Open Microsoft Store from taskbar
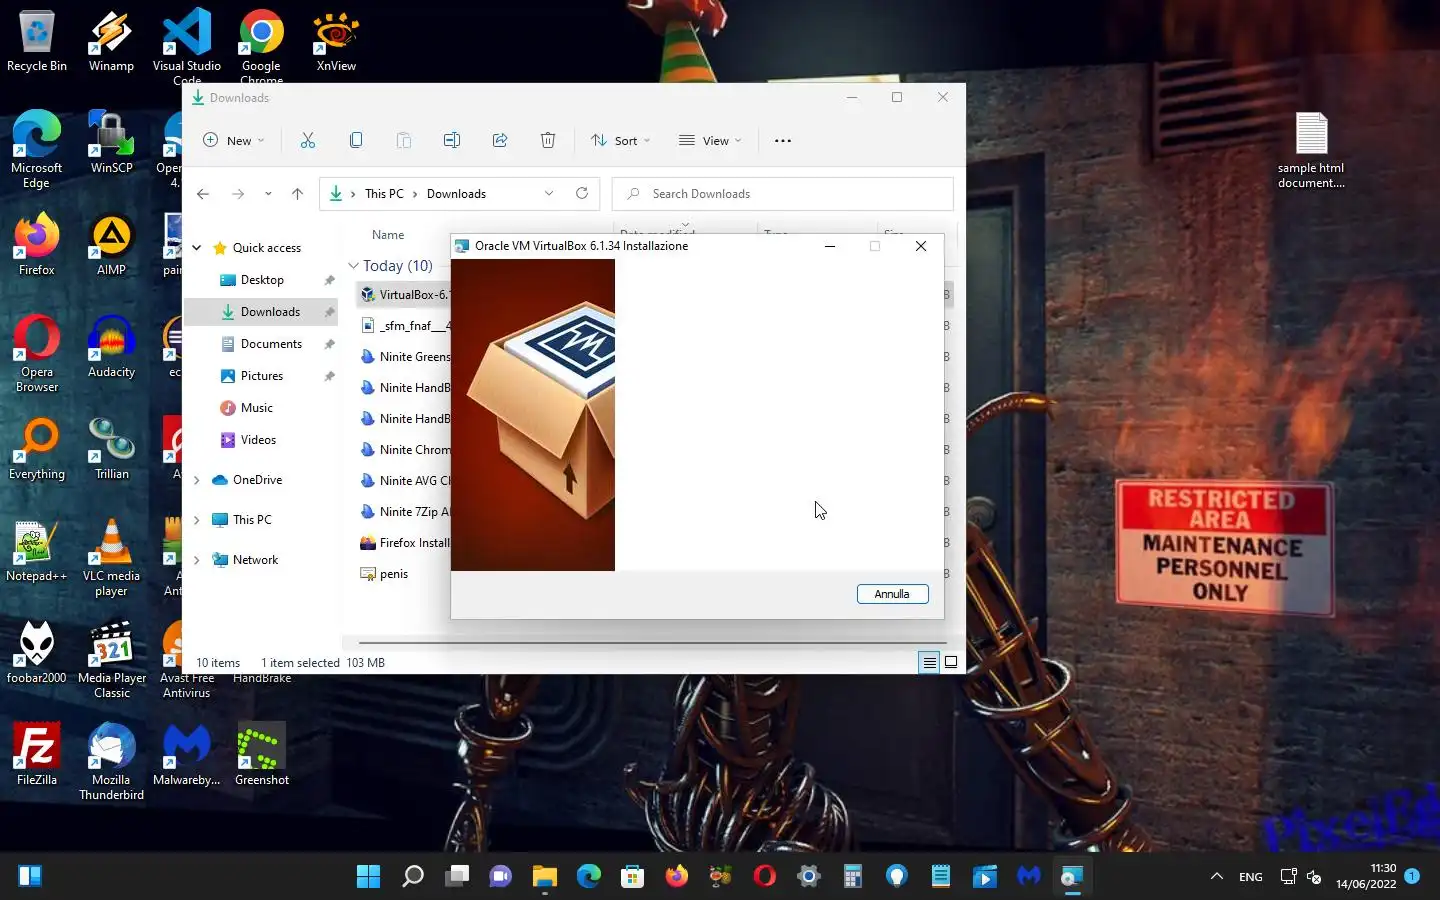The height and width of the screenshot is (900, 1440). [x=632, y=877]
